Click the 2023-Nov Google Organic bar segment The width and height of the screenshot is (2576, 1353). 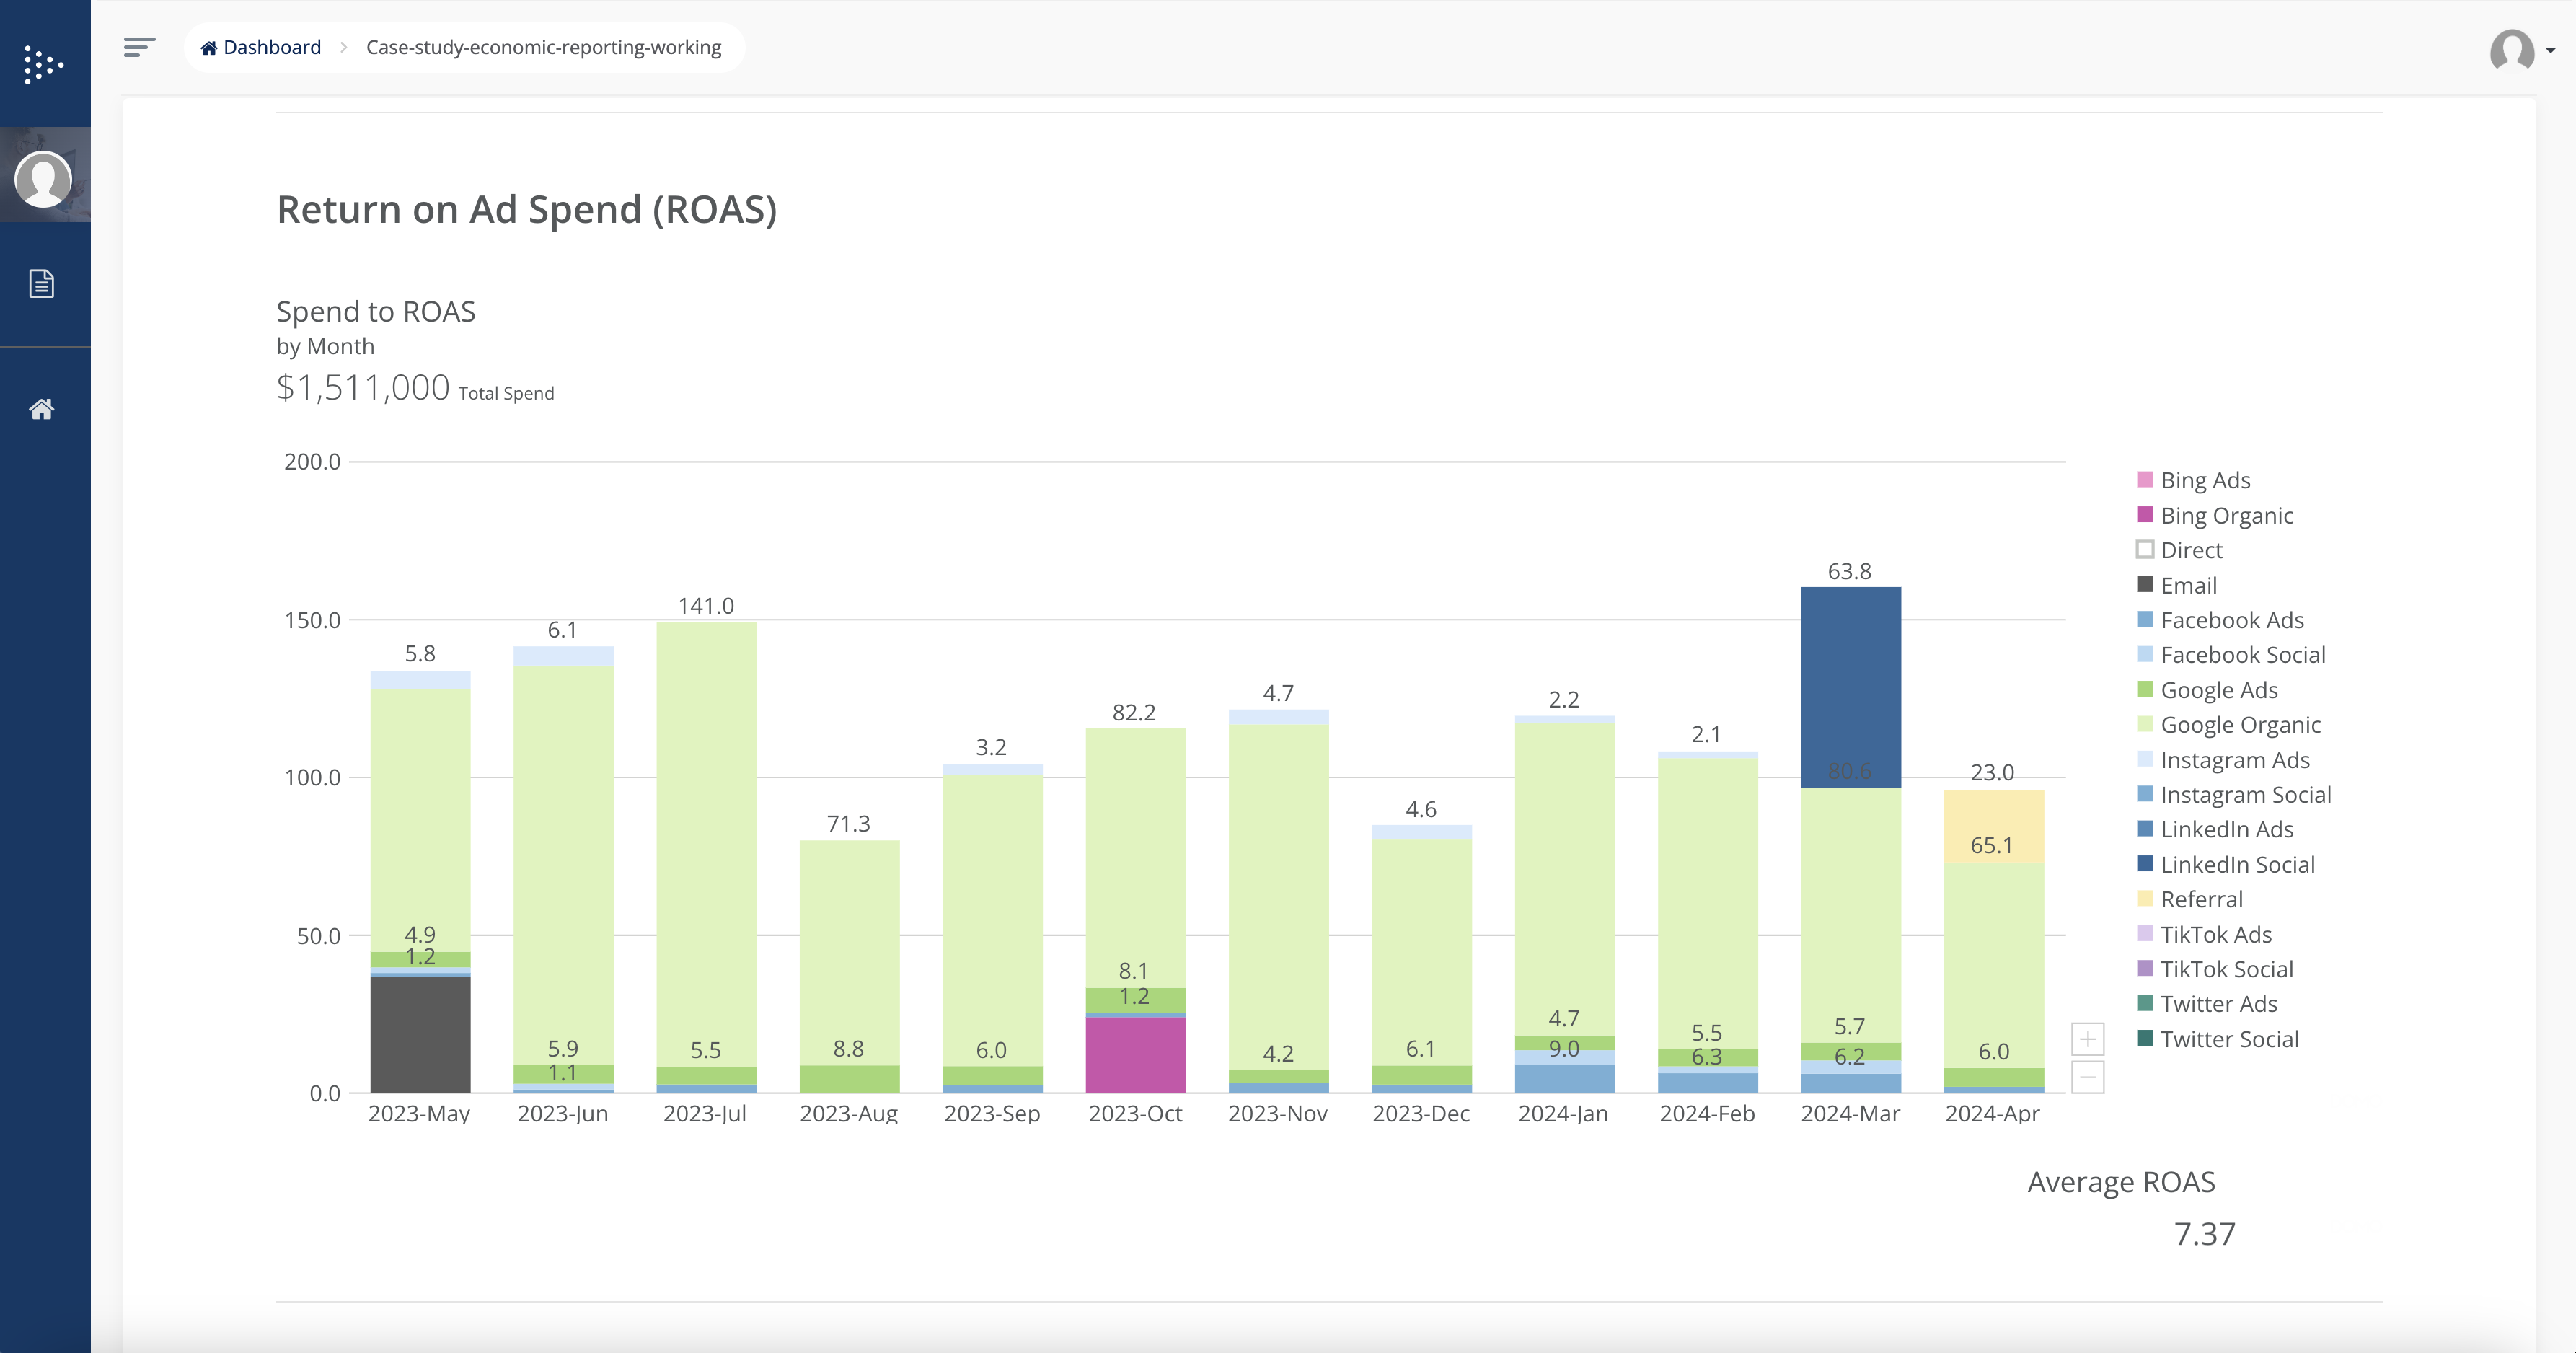tap(1278, 897)
